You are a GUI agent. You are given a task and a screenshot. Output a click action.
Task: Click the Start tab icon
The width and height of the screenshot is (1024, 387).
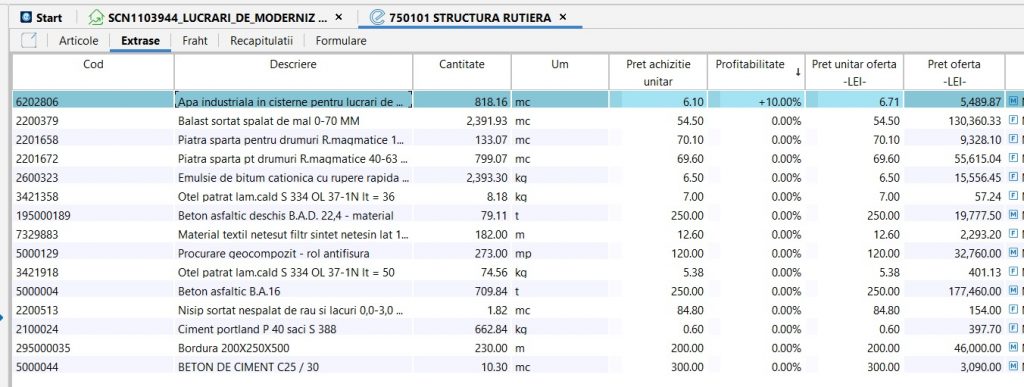(26, 18)
